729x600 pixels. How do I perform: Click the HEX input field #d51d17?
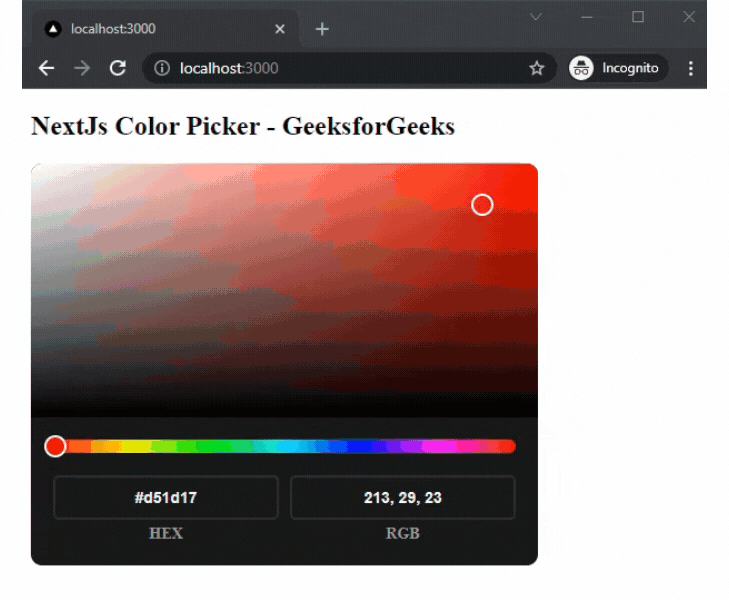[x=166, y=497]
